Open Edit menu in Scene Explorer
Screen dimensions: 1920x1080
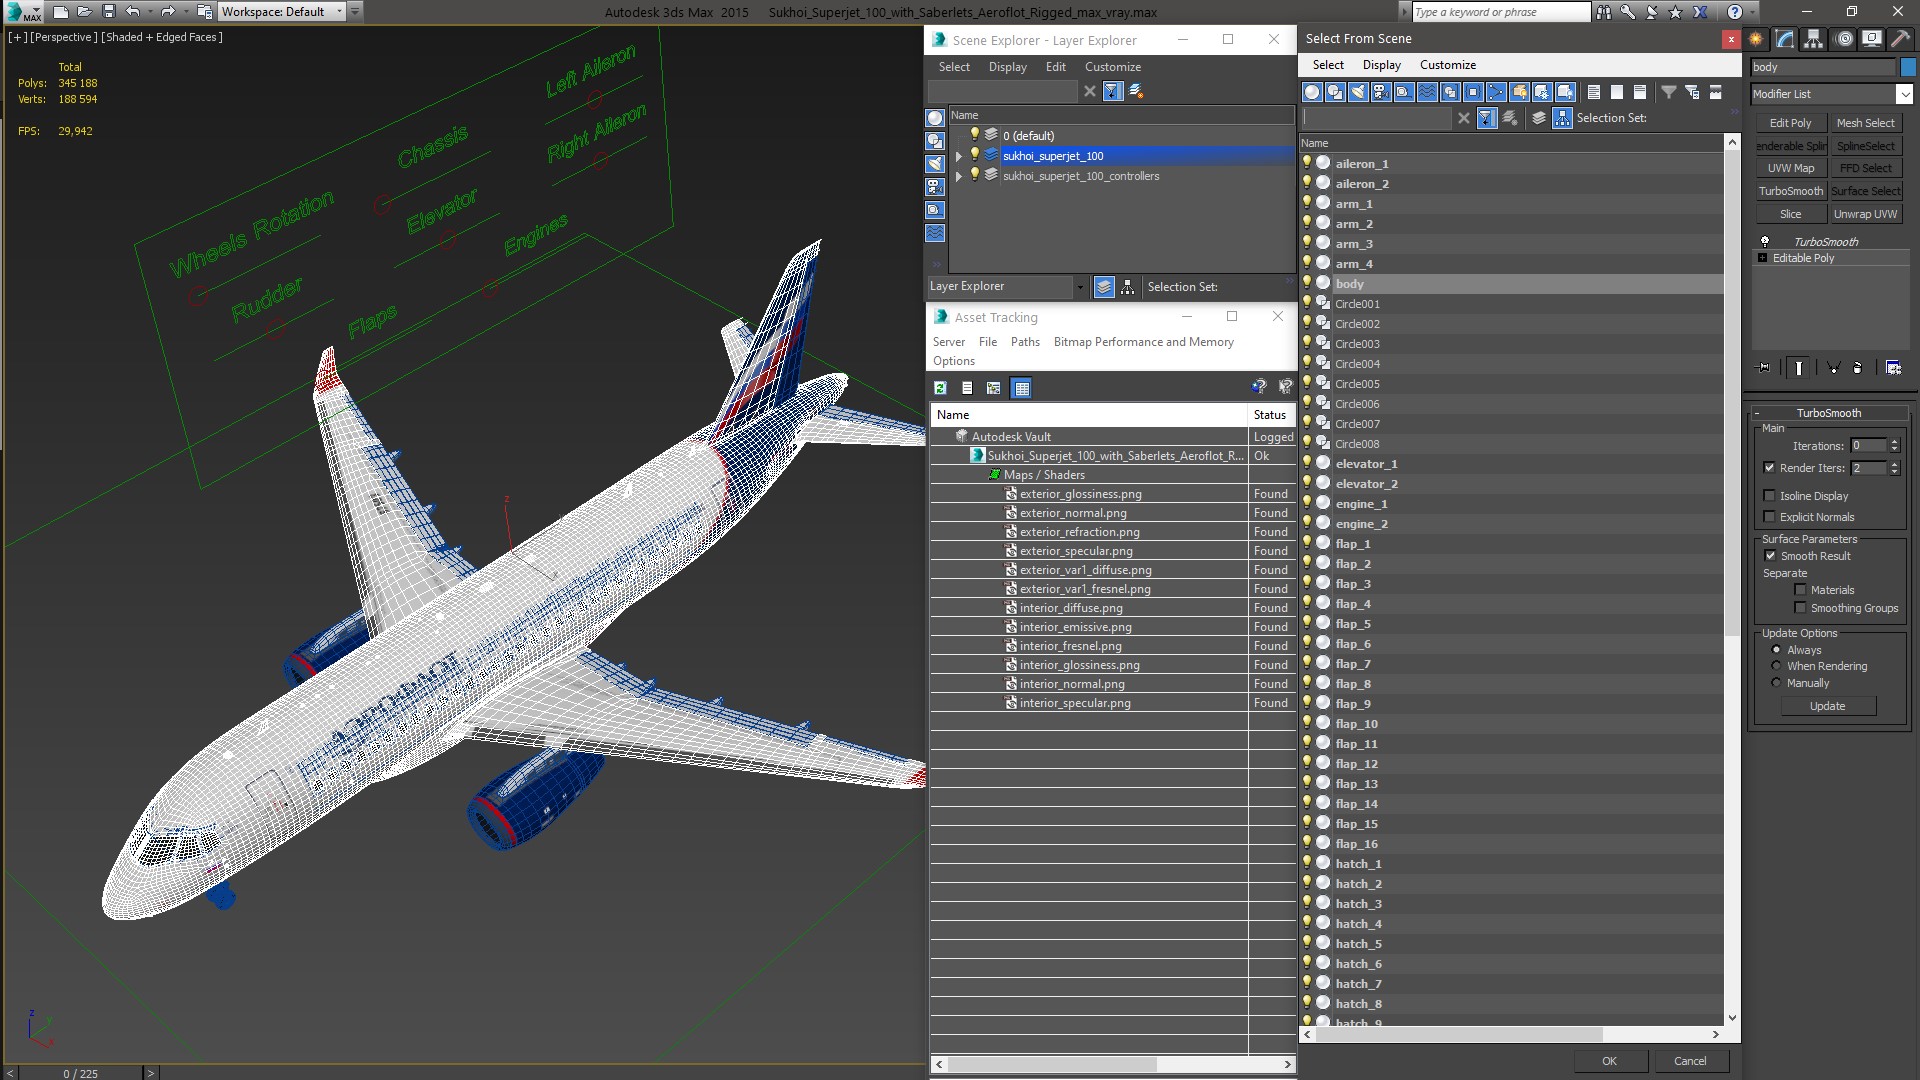point(1055,67)
